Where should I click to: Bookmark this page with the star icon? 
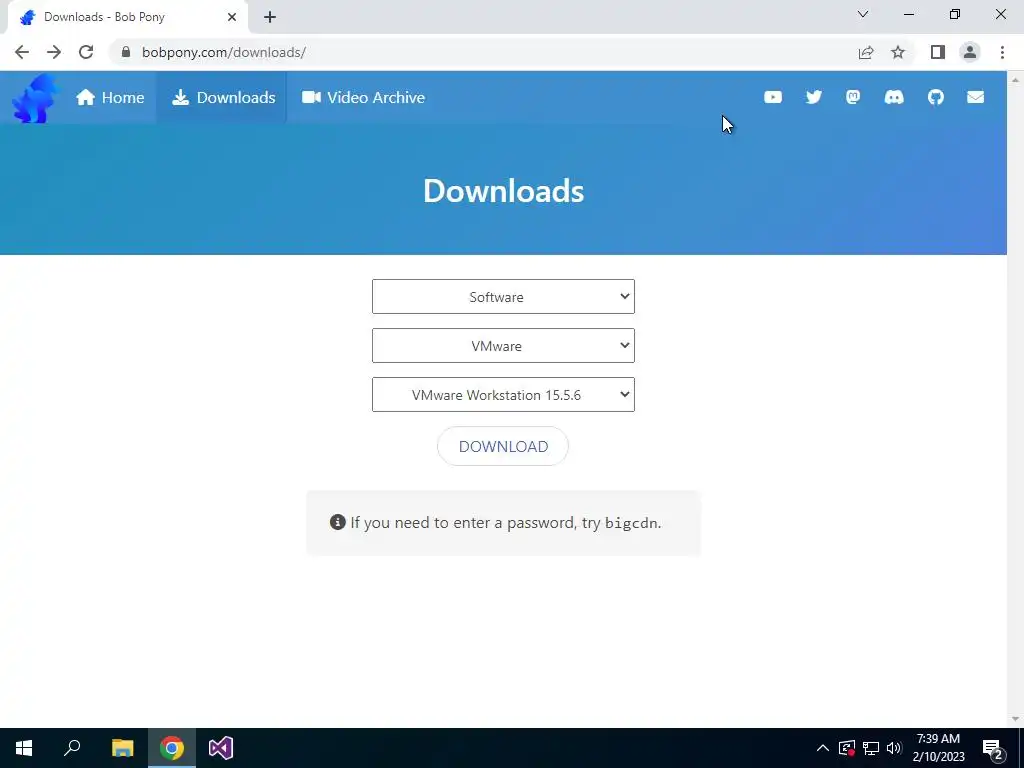[x=898, y=52]
